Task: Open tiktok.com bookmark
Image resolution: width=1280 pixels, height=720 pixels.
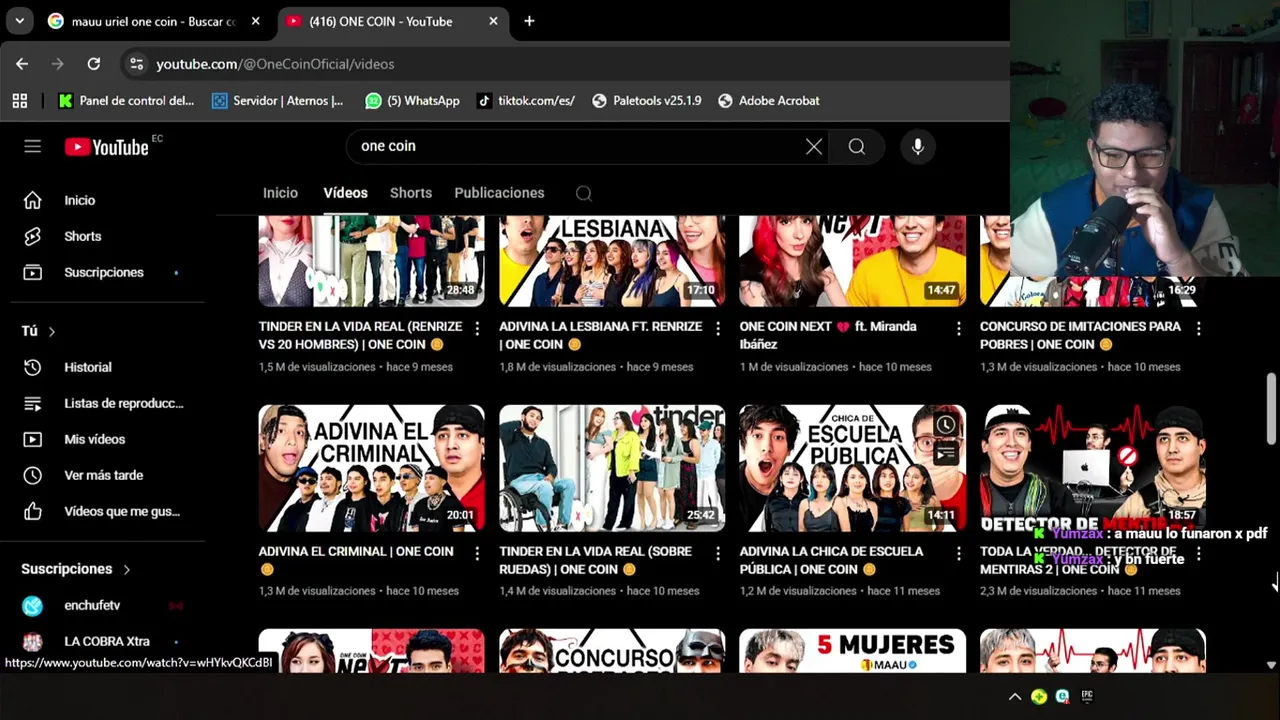Action: coord(526,100)
